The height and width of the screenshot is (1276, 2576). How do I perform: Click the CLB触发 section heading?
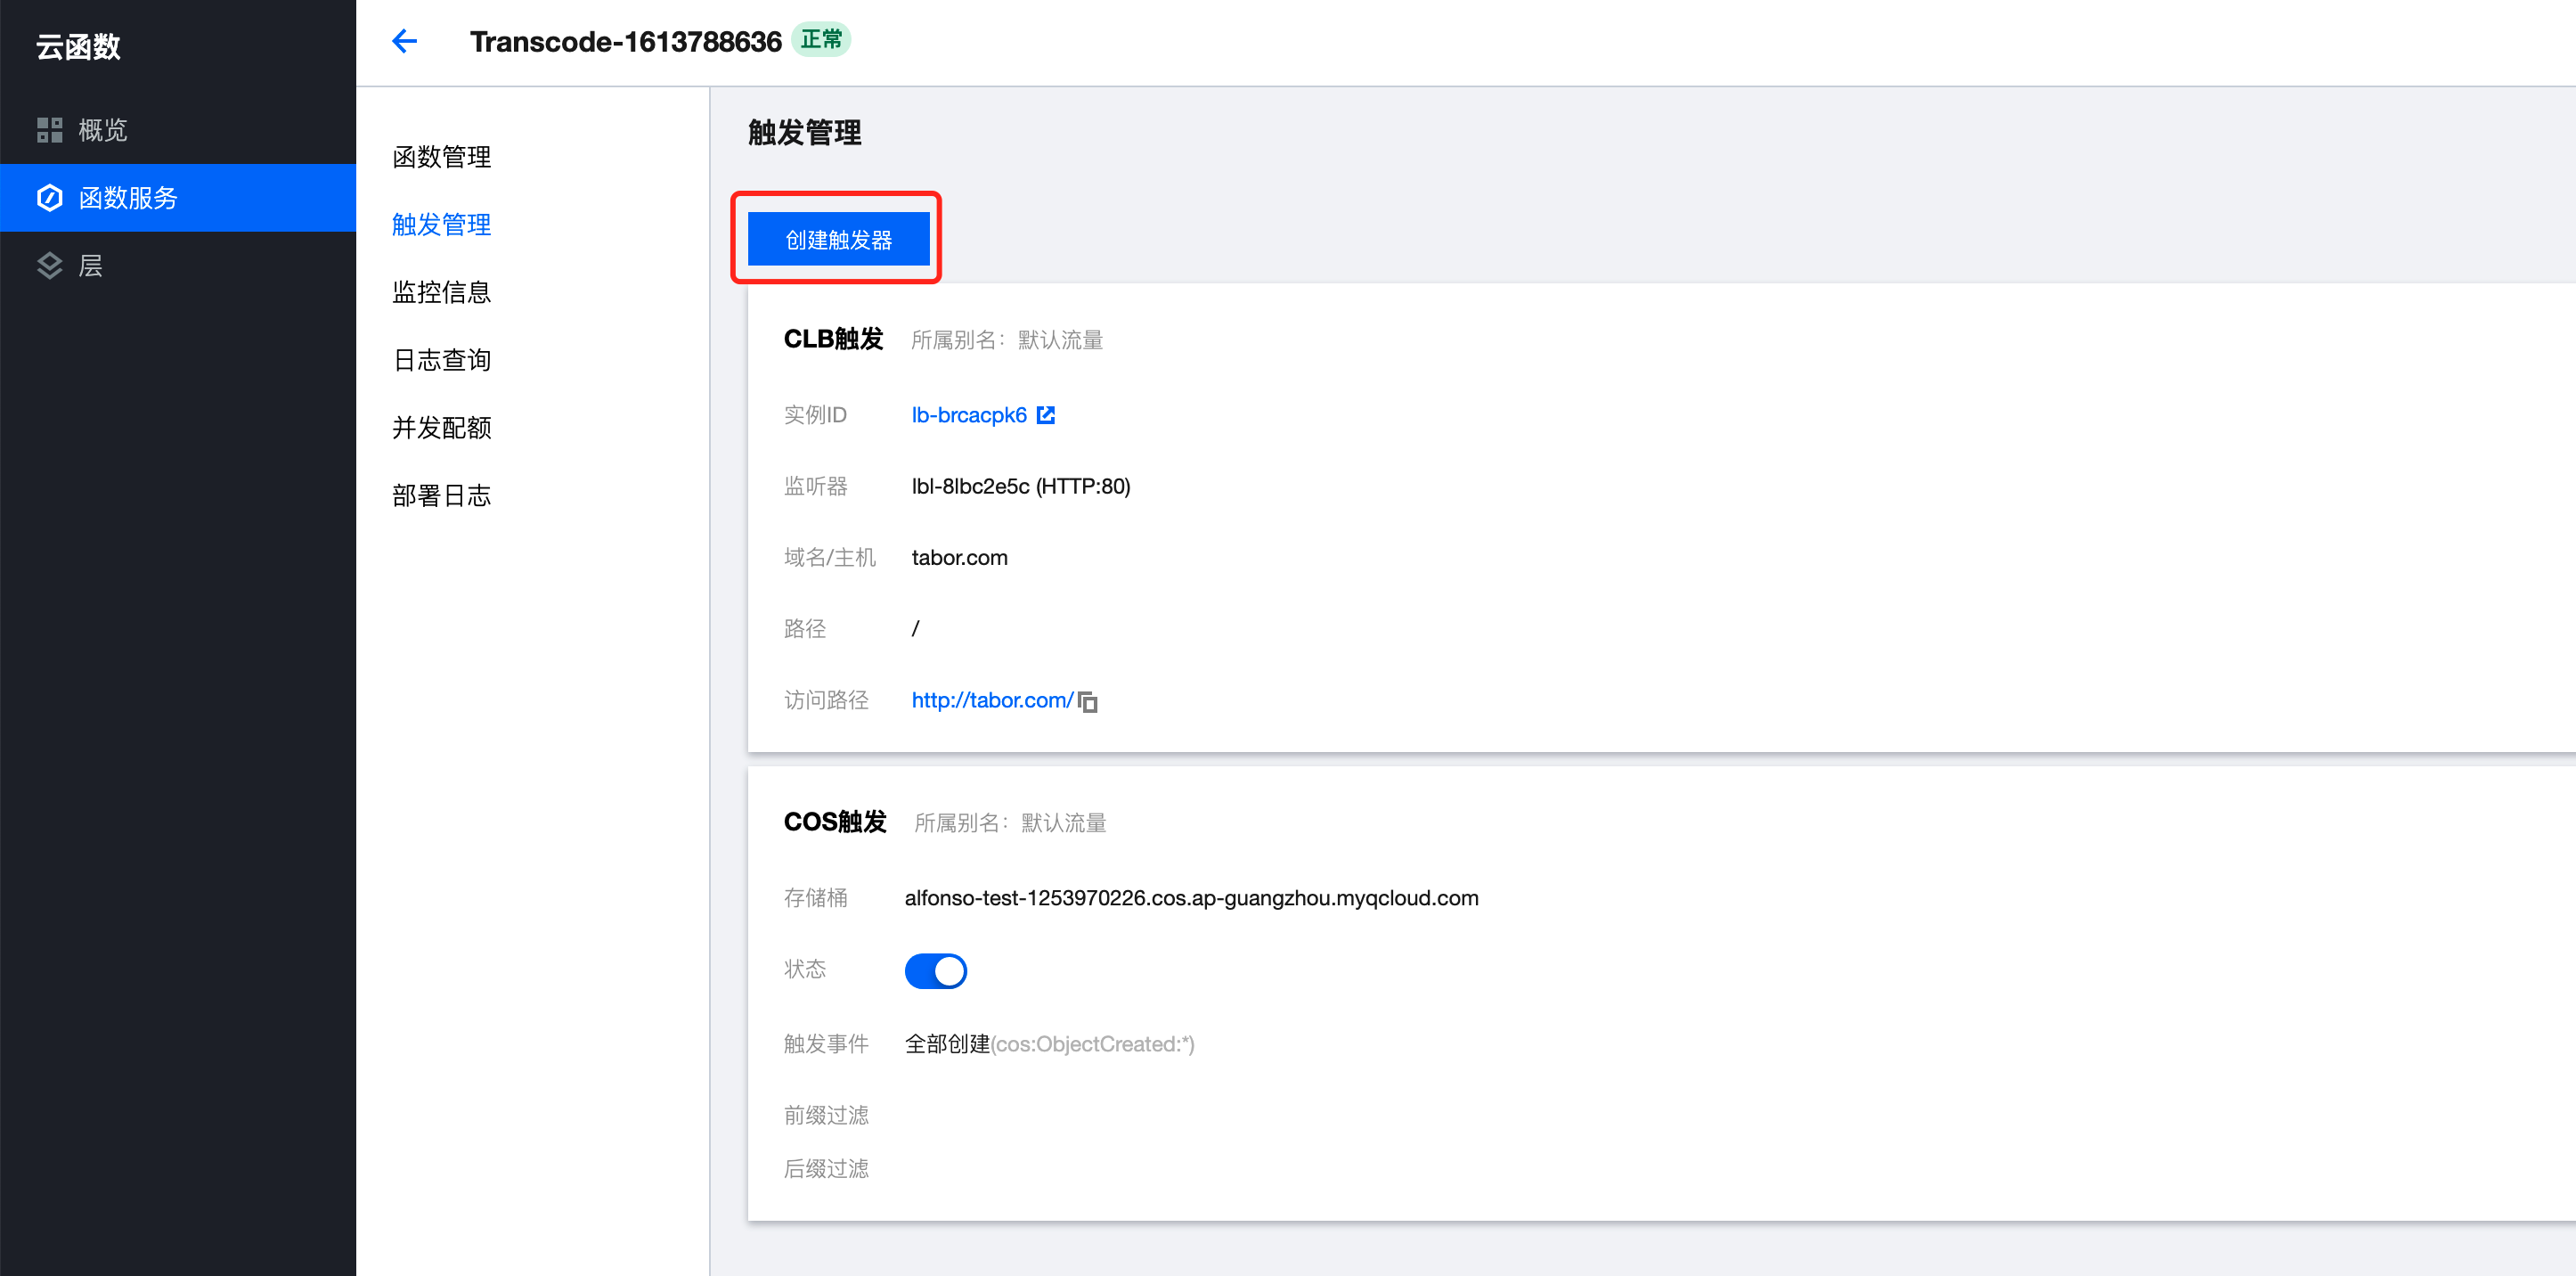pos(833,340)
